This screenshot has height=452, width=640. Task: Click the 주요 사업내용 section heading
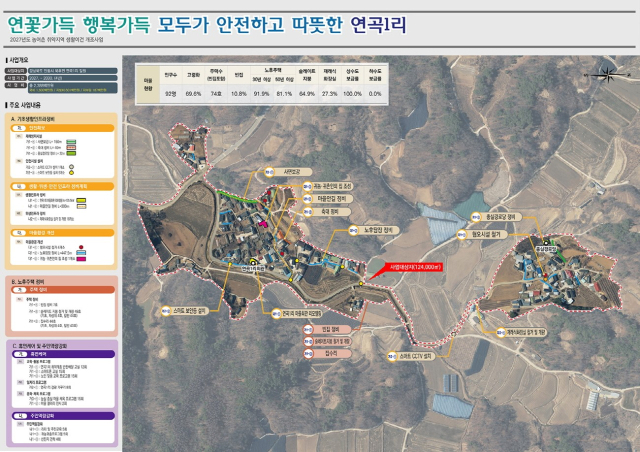pos(23,105)
